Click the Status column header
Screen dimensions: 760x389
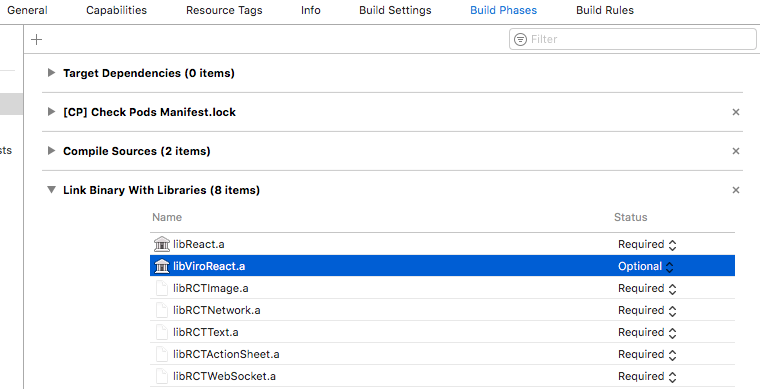pos(631,217)
